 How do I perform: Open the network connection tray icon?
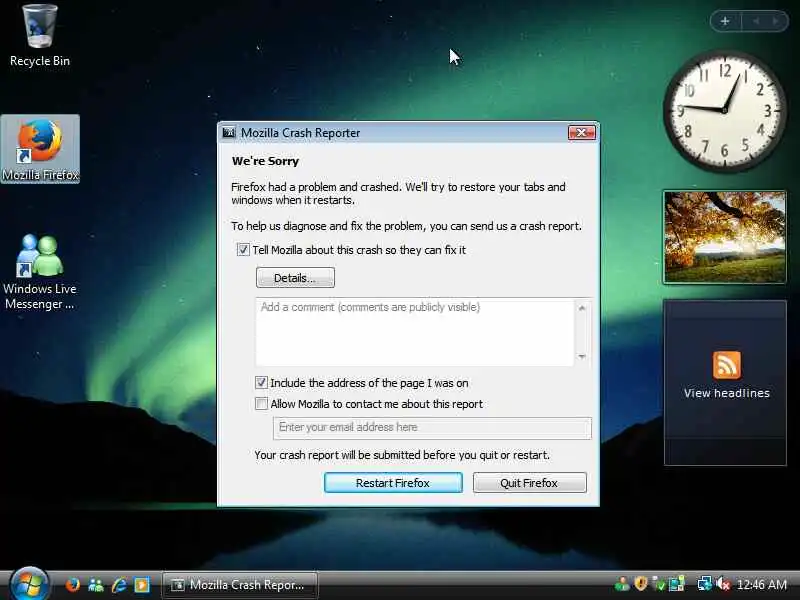(x=705, y=584)
